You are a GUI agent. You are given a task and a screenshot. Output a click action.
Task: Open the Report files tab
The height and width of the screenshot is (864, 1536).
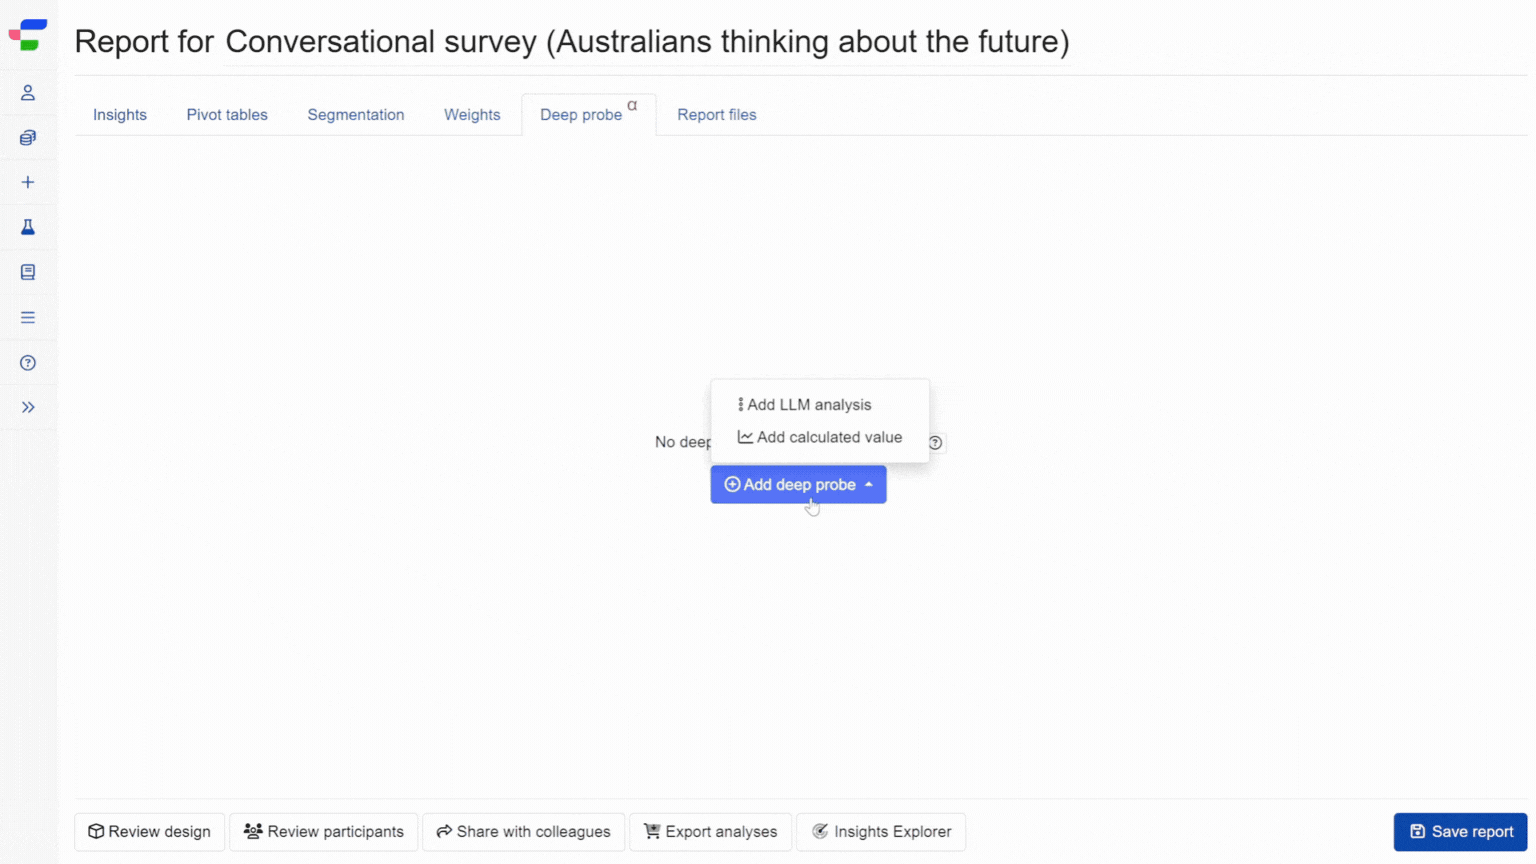[x=717, y=115]
